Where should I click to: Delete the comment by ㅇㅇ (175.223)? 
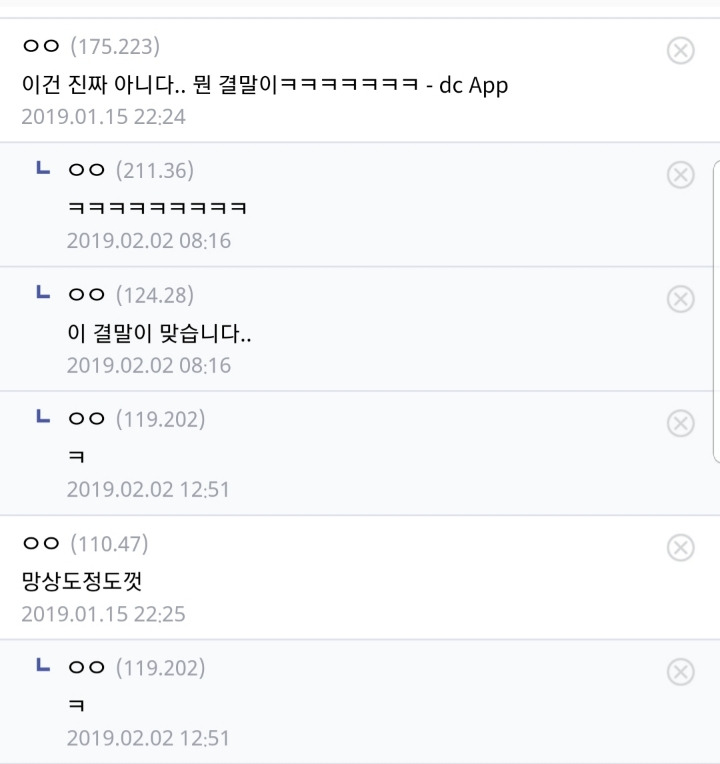click(x=681, y=50)
